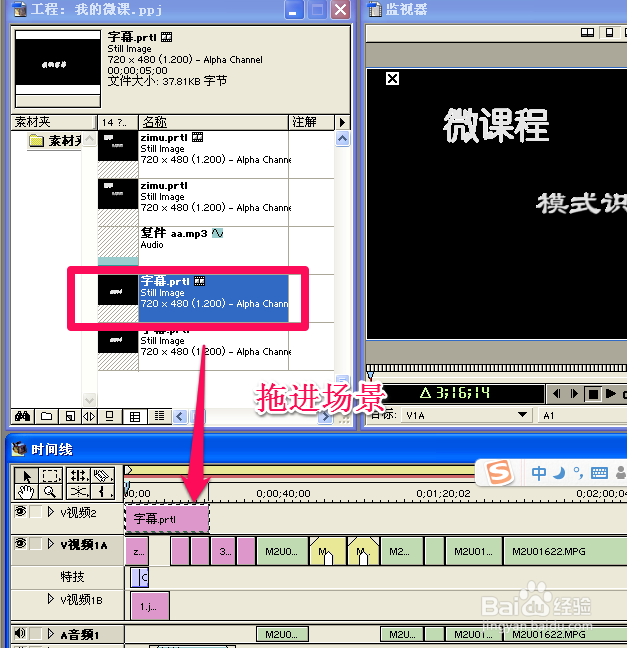This screenshot has width=627, height=648.
Task: Step one frame back in monitor
Action: click(556, 394)
